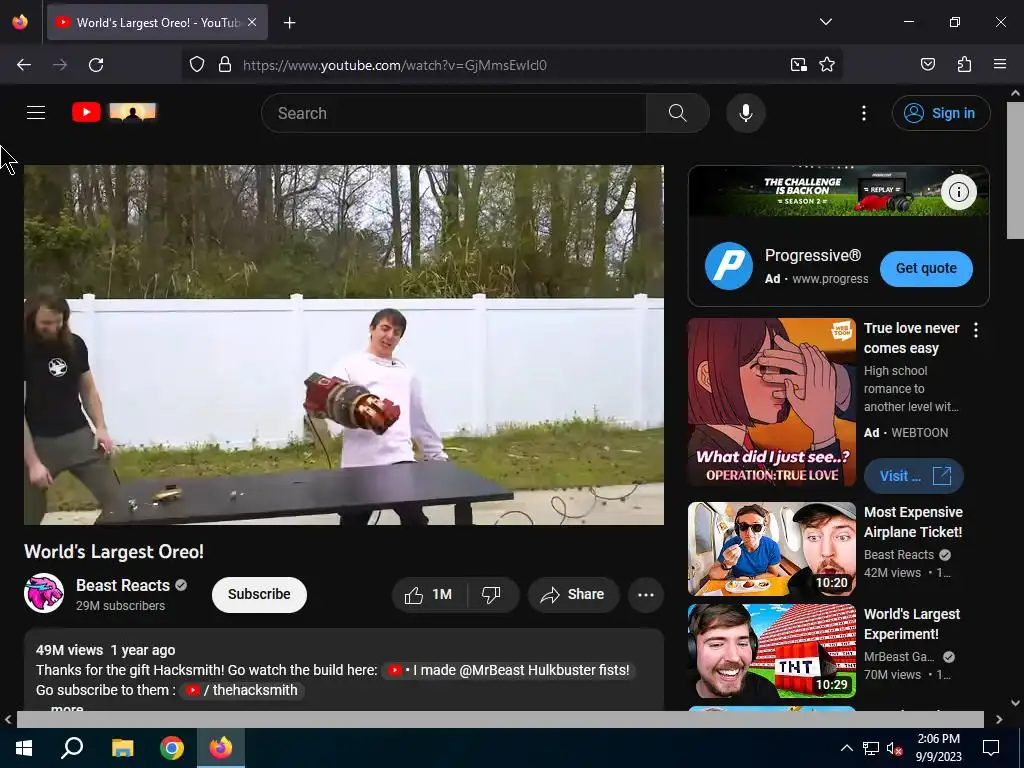
Task: Click the network tray icon
Action: pyautogui.click(x=871, y=748)
